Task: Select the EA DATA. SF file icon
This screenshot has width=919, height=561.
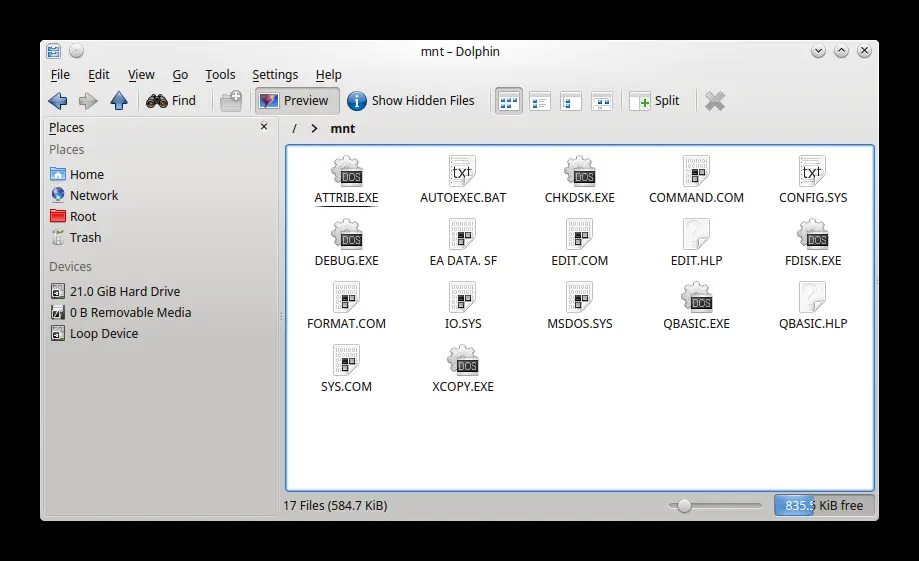Action: (x=462, y=234)
